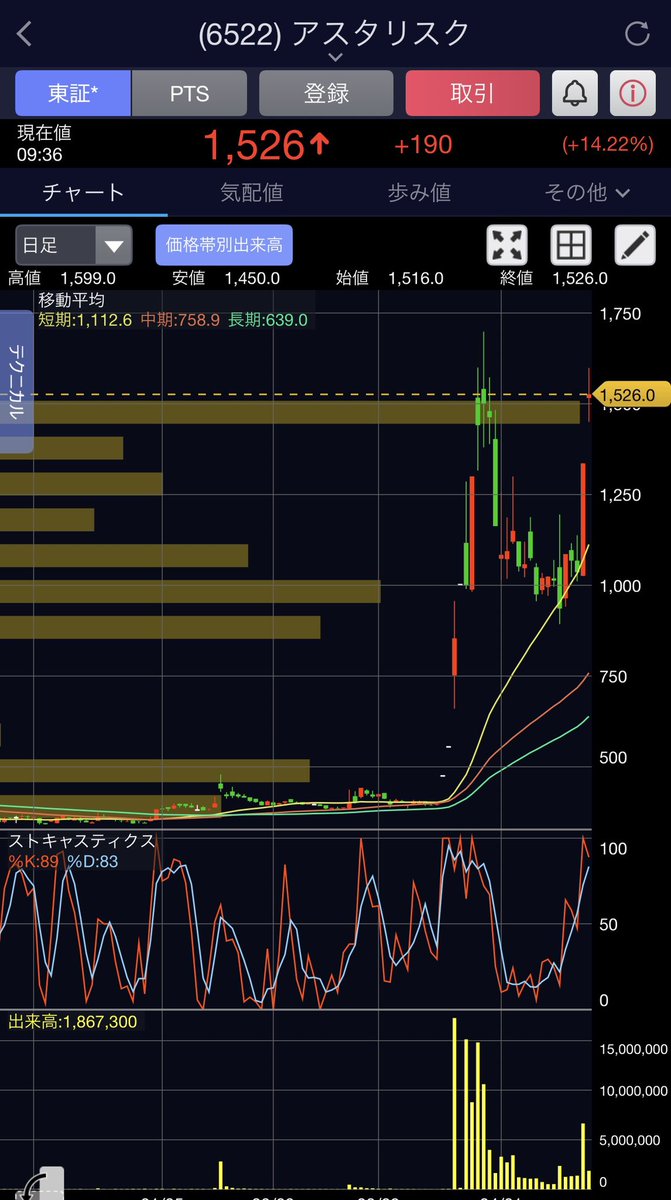
Task: Open the chart drawing pencil tool
Action: 634,245
